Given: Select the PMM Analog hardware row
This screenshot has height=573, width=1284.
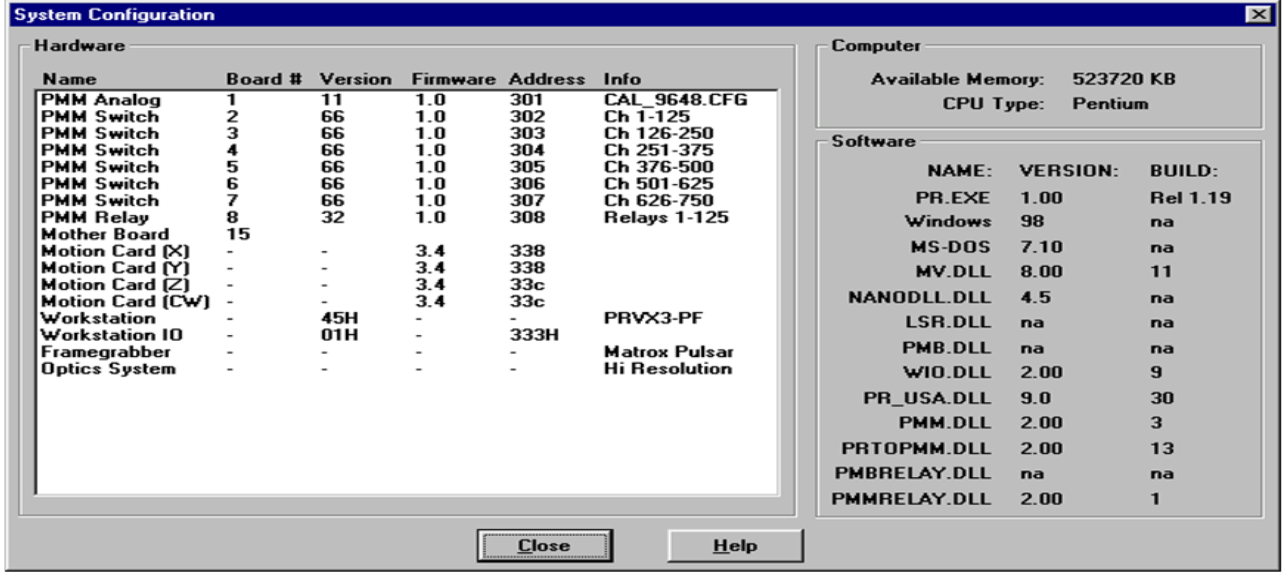Looking at the screenshot, I should click(408, 101).
